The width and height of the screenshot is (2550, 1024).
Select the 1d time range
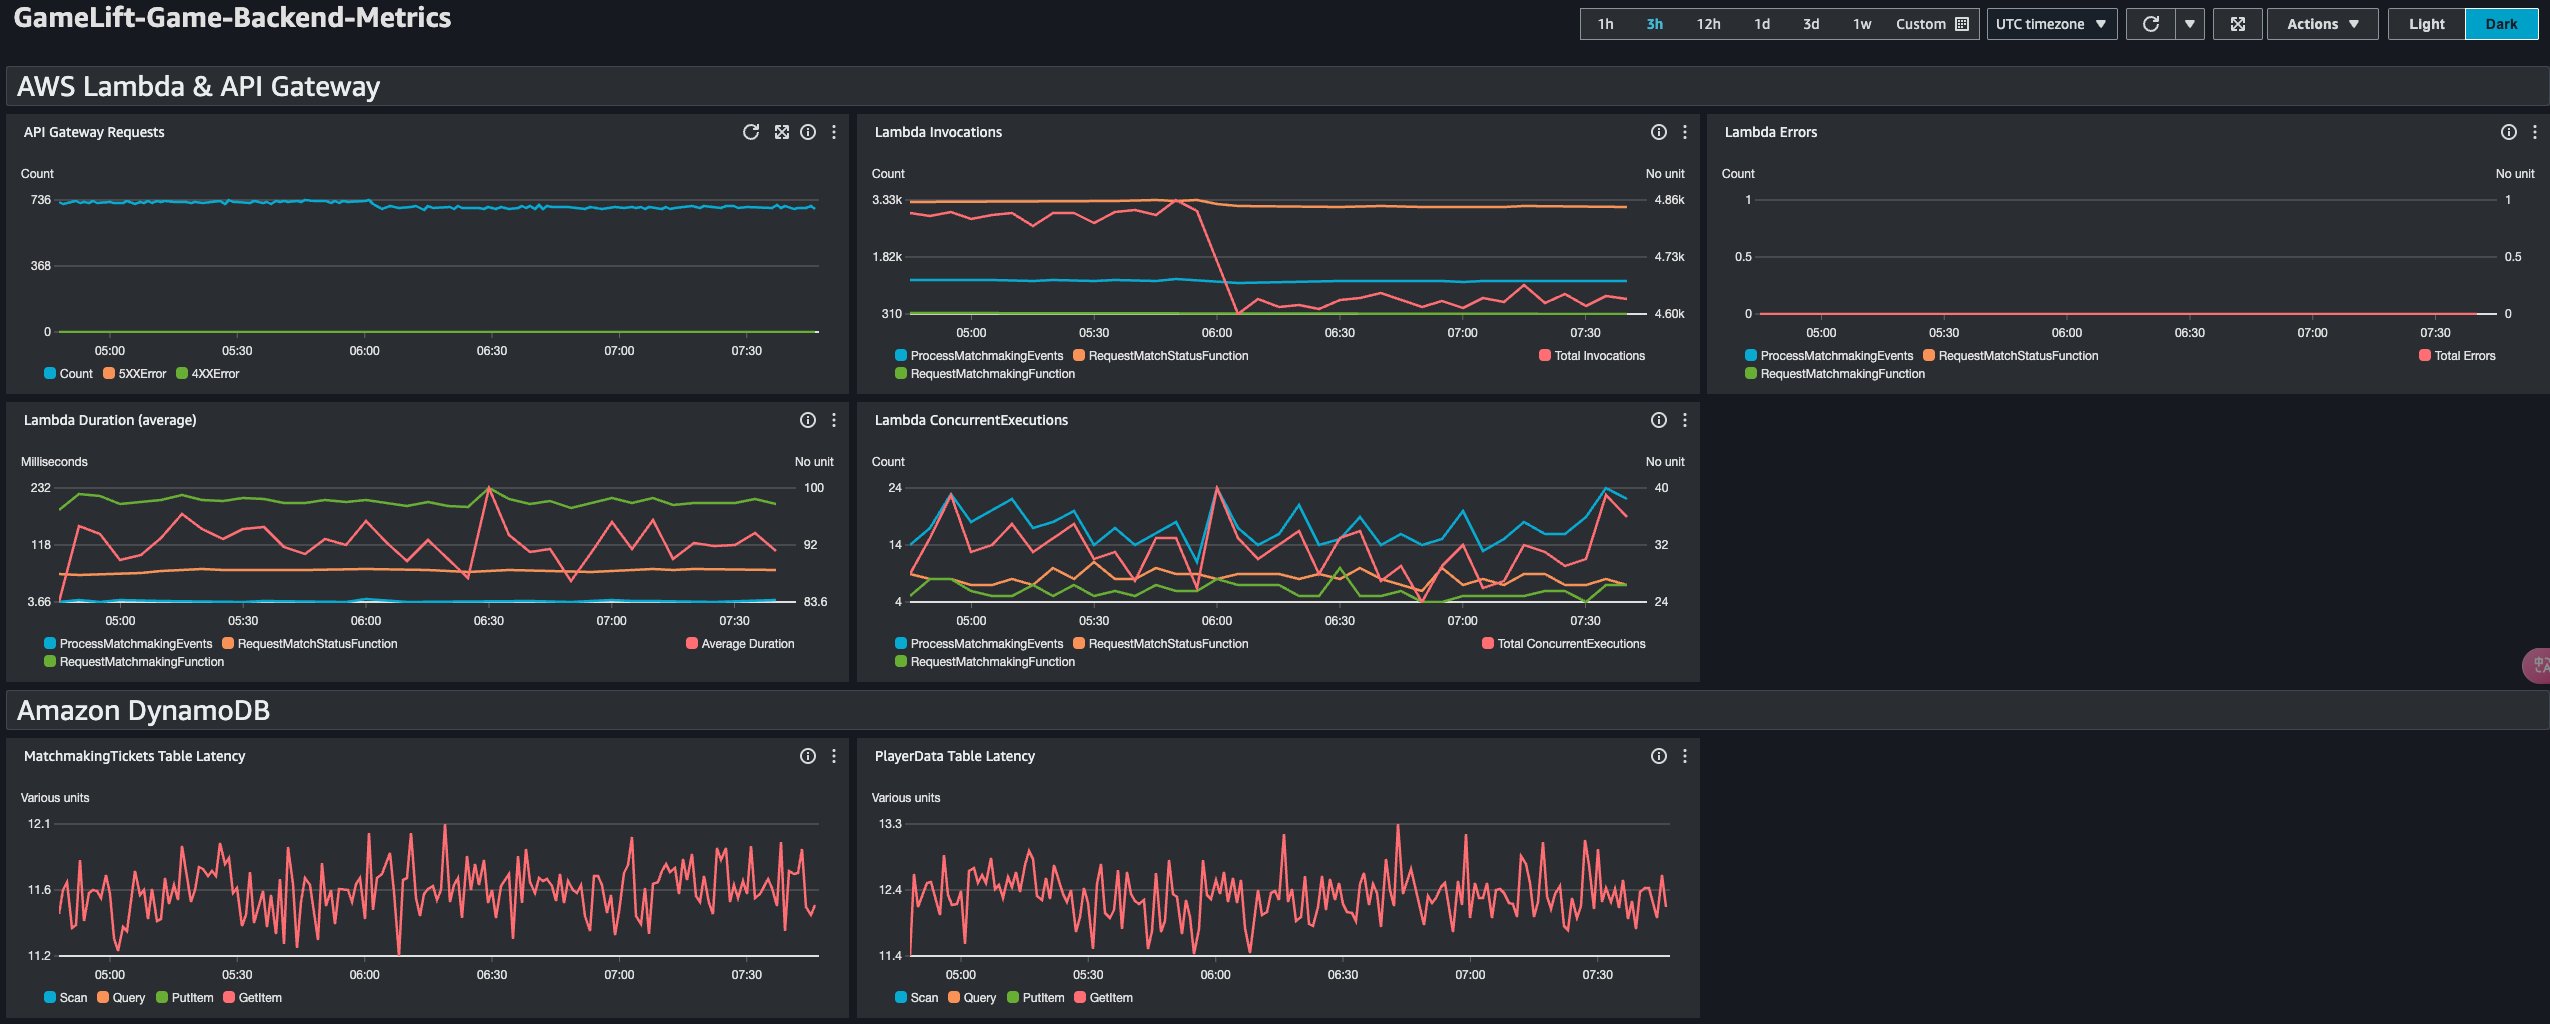click(x=1762, y=24)
